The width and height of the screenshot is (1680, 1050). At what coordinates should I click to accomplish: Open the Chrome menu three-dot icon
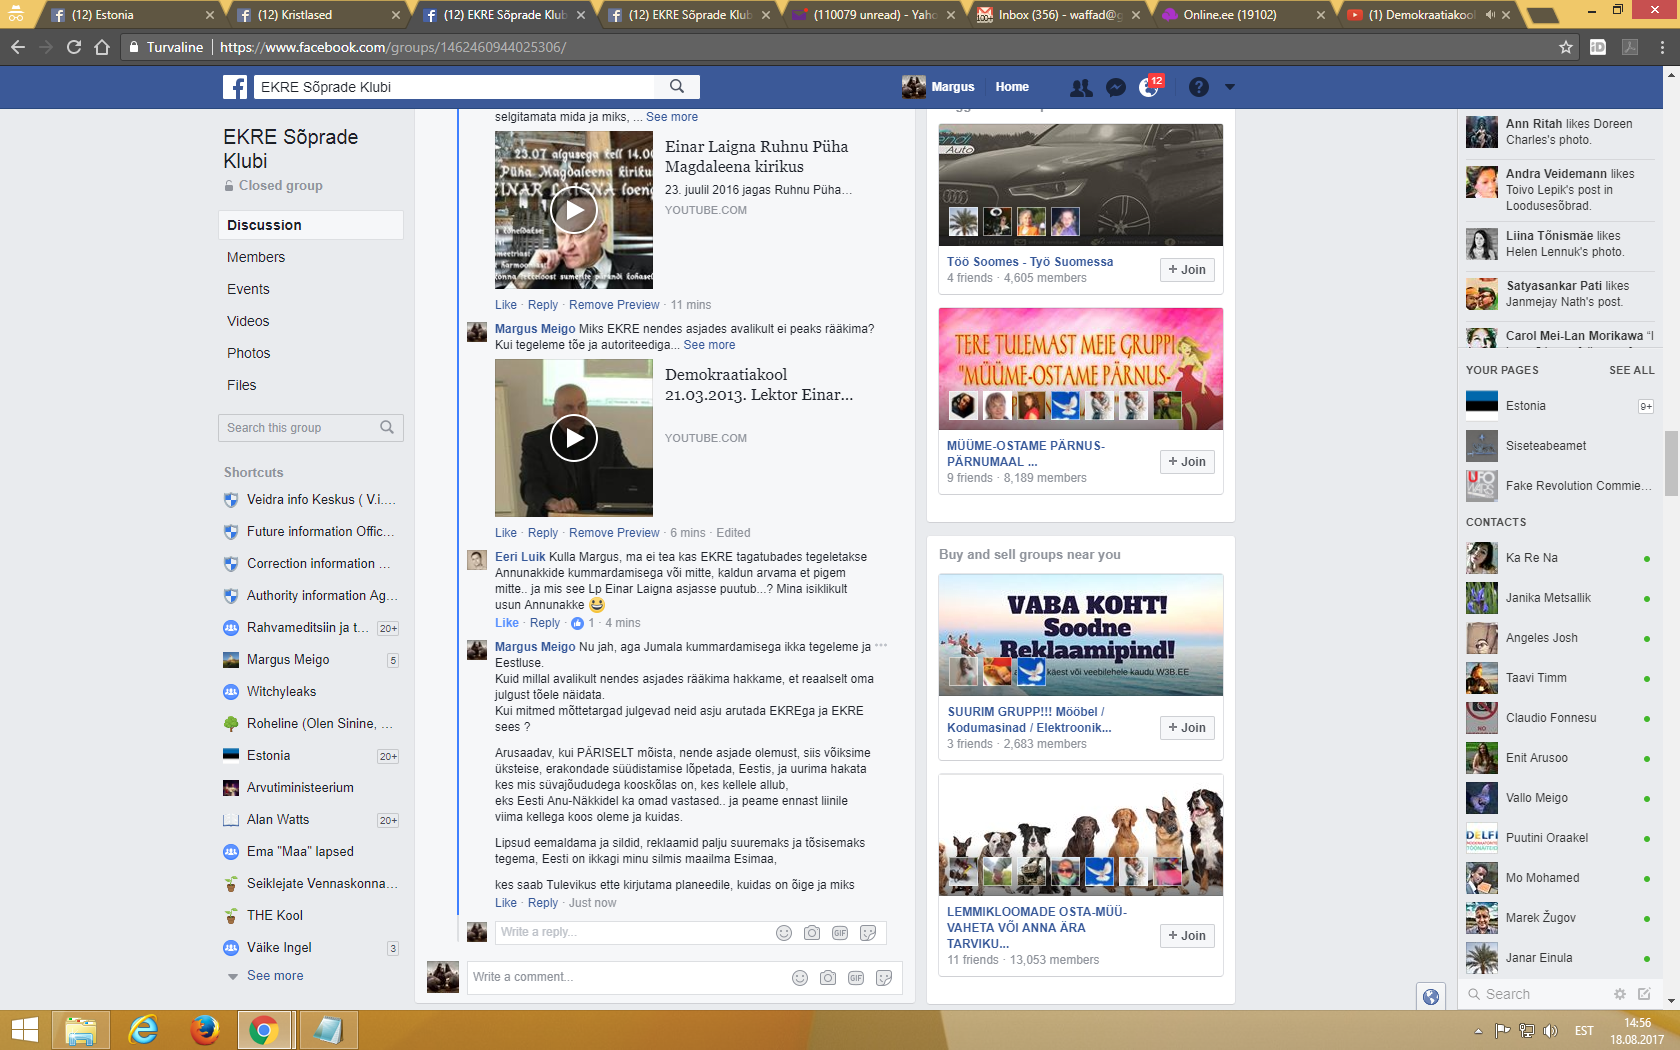click(x=1662, y=47)
